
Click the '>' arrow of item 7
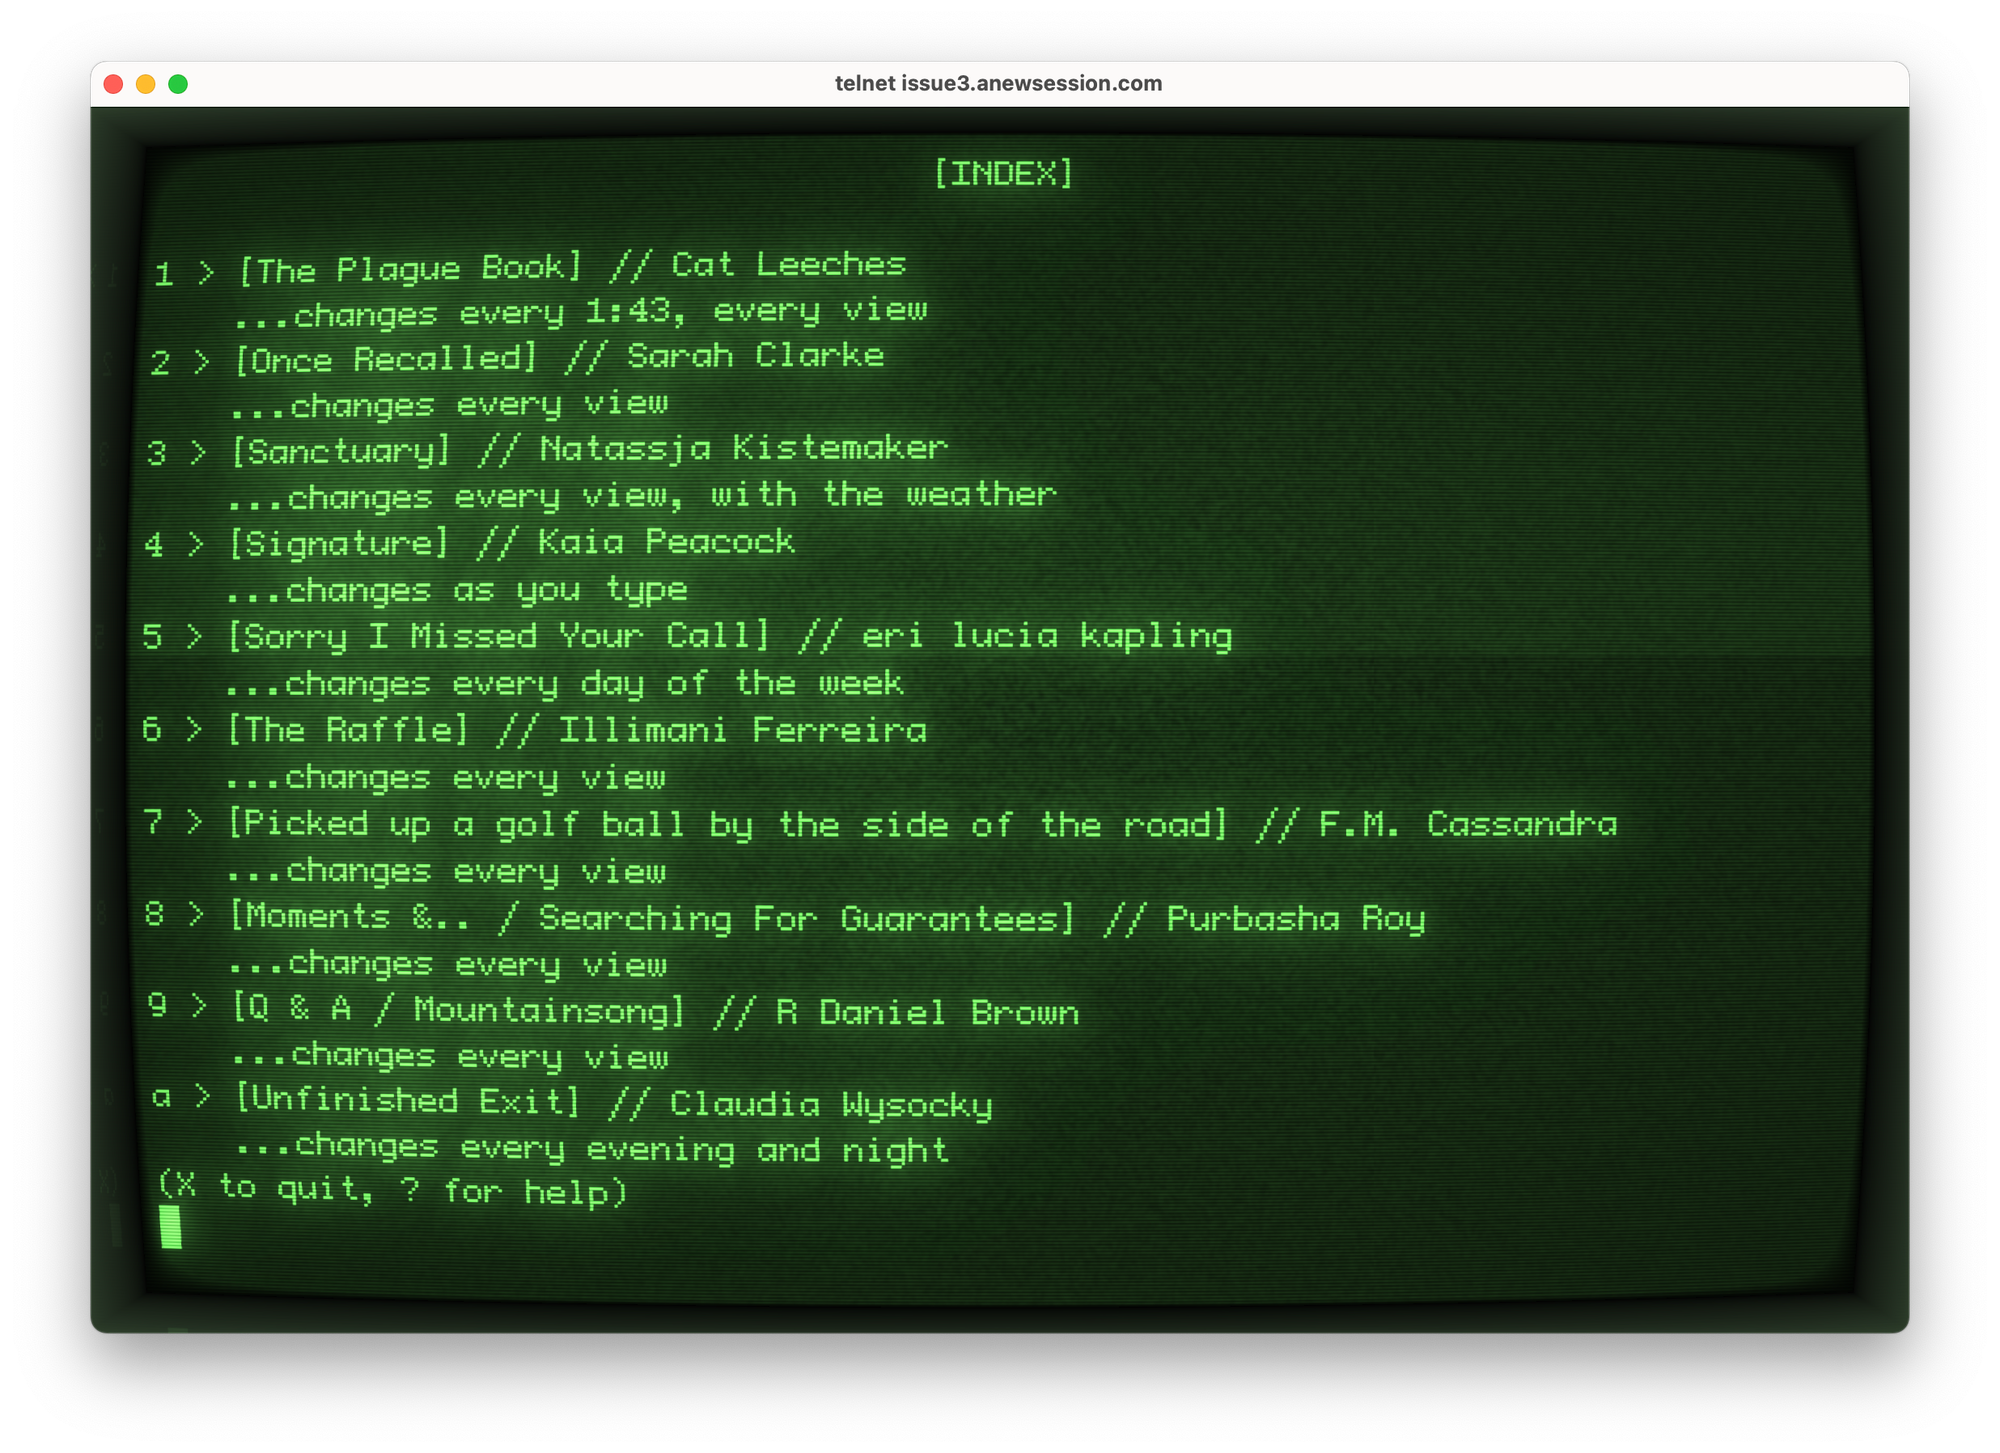195,823
